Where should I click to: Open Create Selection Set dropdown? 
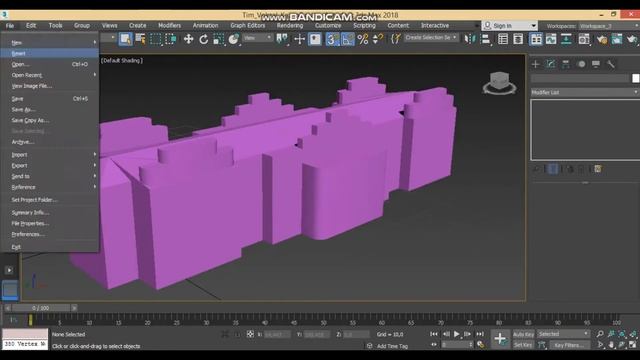point(431,38)
